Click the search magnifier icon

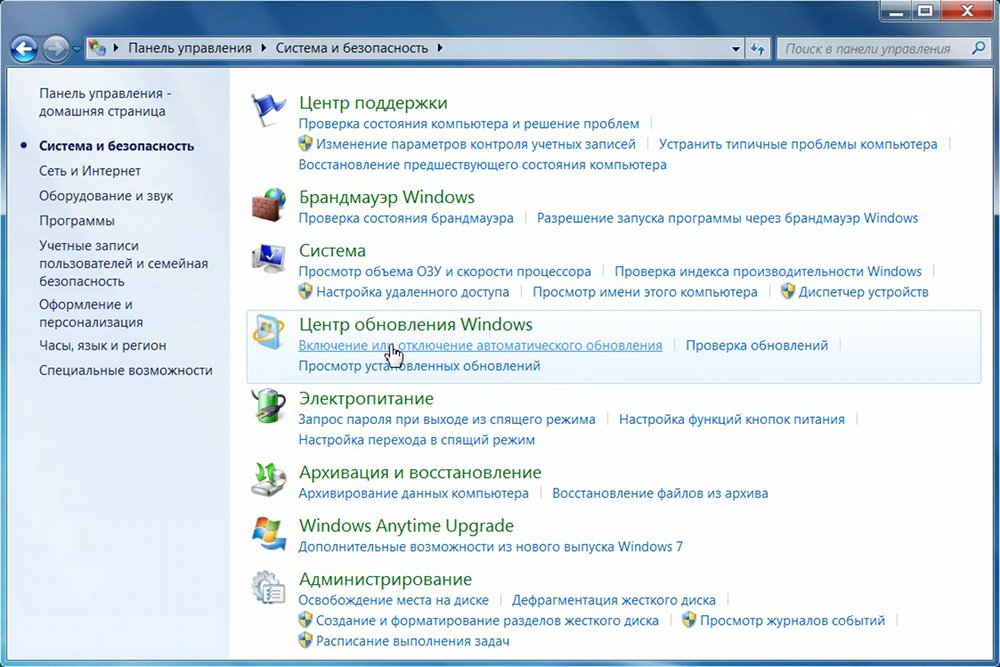[x=979, y=48]
